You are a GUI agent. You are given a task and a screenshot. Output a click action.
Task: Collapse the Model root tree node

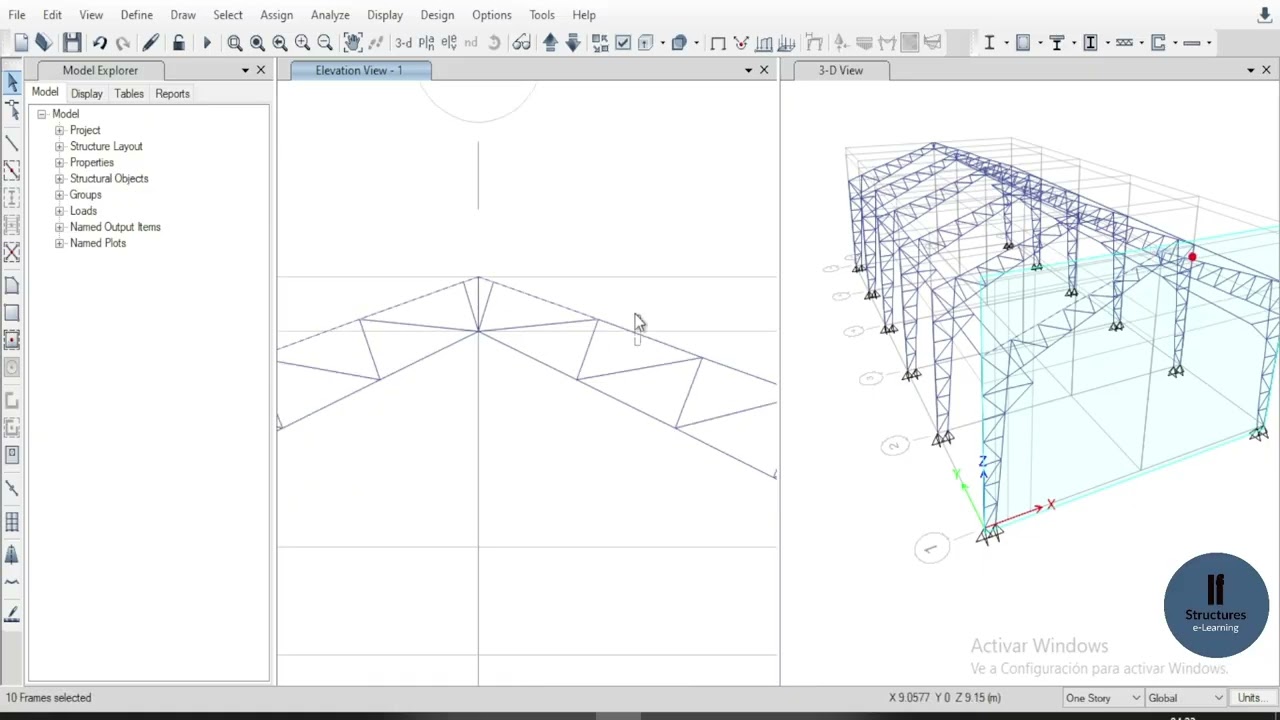[x=42, y=114]
